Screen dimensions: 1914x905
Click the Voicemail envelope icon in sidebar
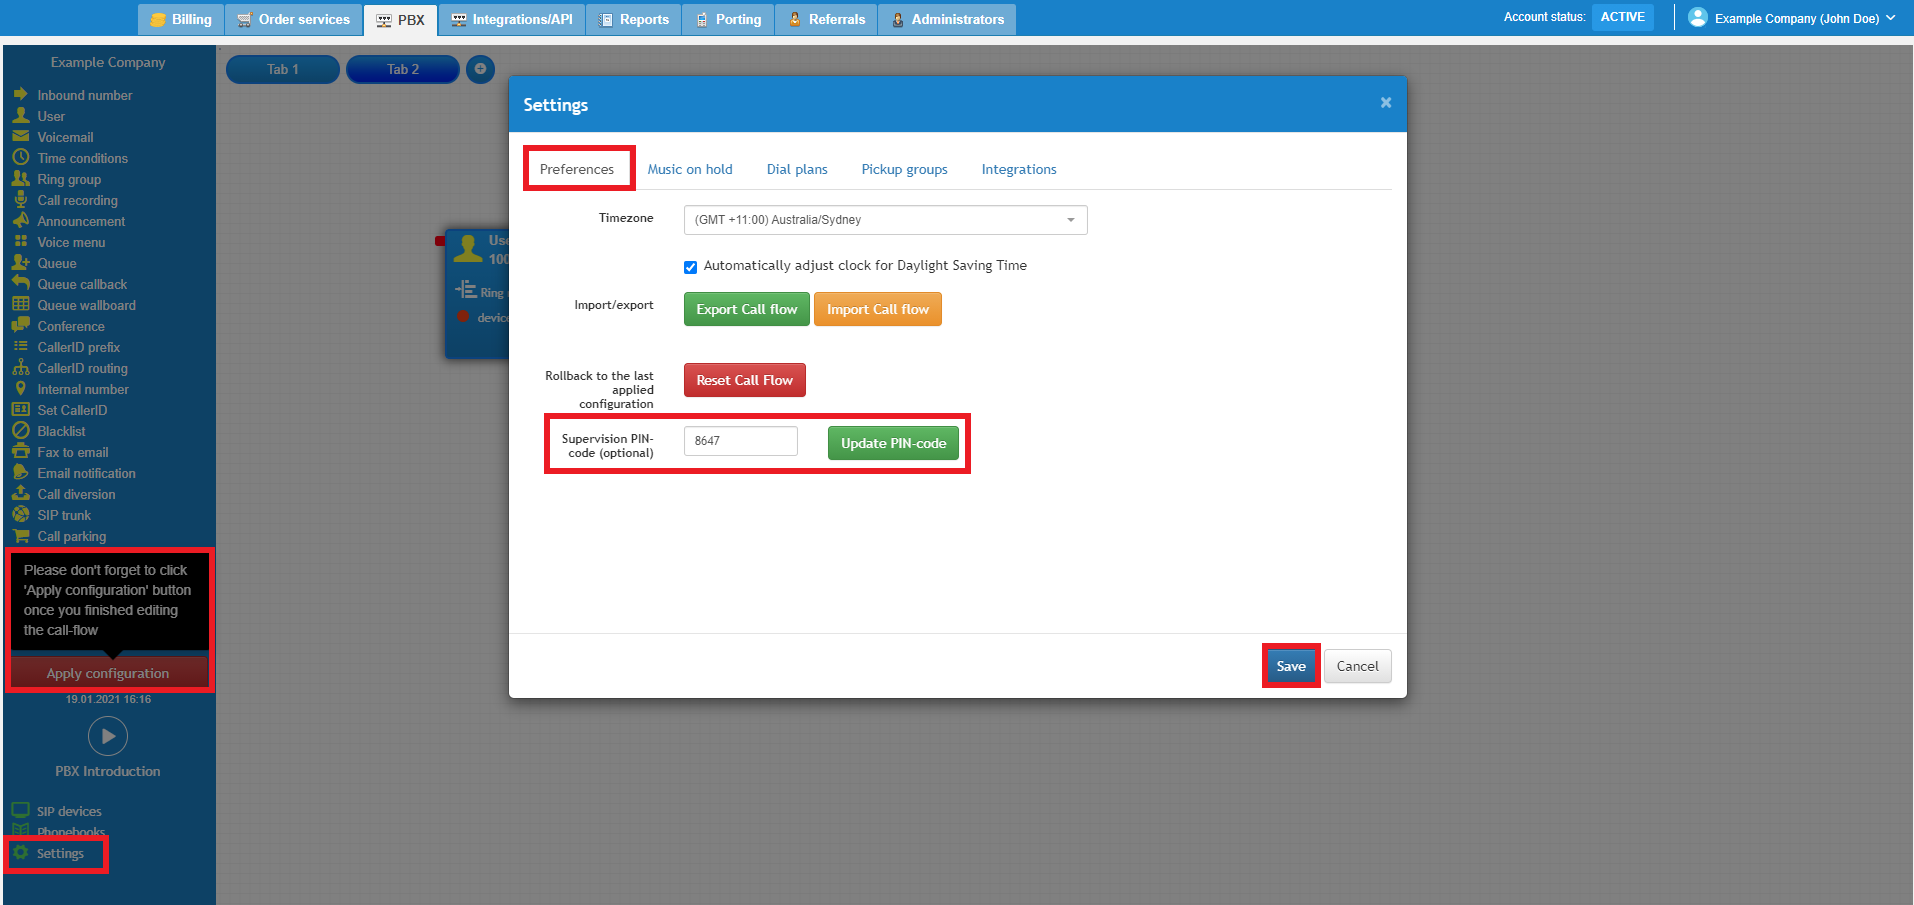click(x=20, y=137)
